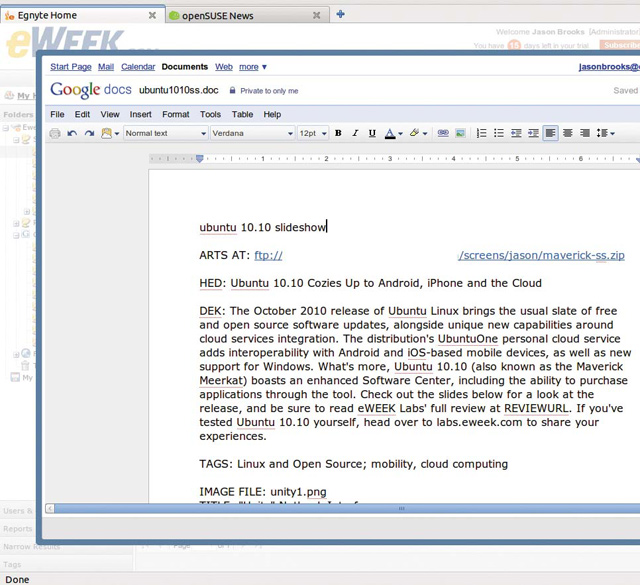
Task: Open the Normal text style dropdown
Action: pos(165,133)
